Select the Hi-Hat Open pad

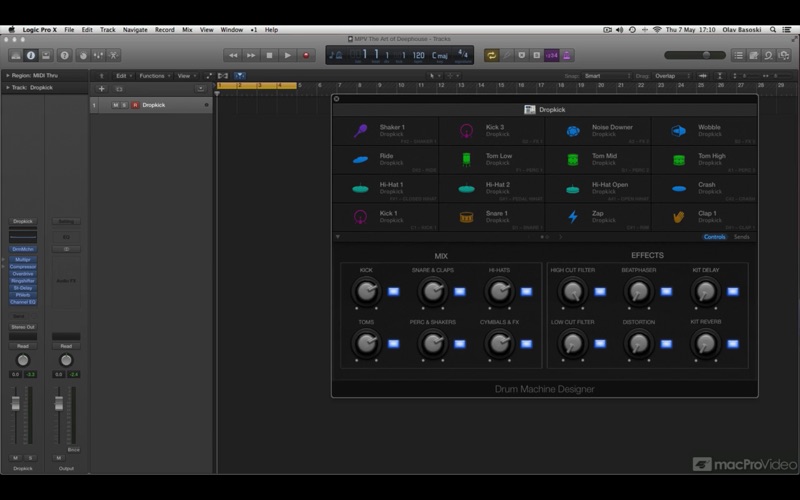(598, 188)
